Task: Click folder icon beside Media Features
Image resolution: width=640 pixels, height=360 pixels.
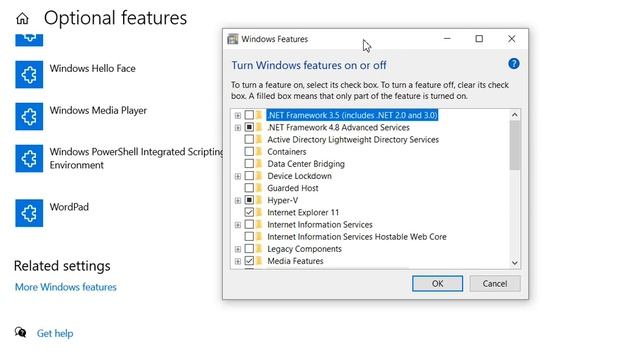Action: coord(259,261)
